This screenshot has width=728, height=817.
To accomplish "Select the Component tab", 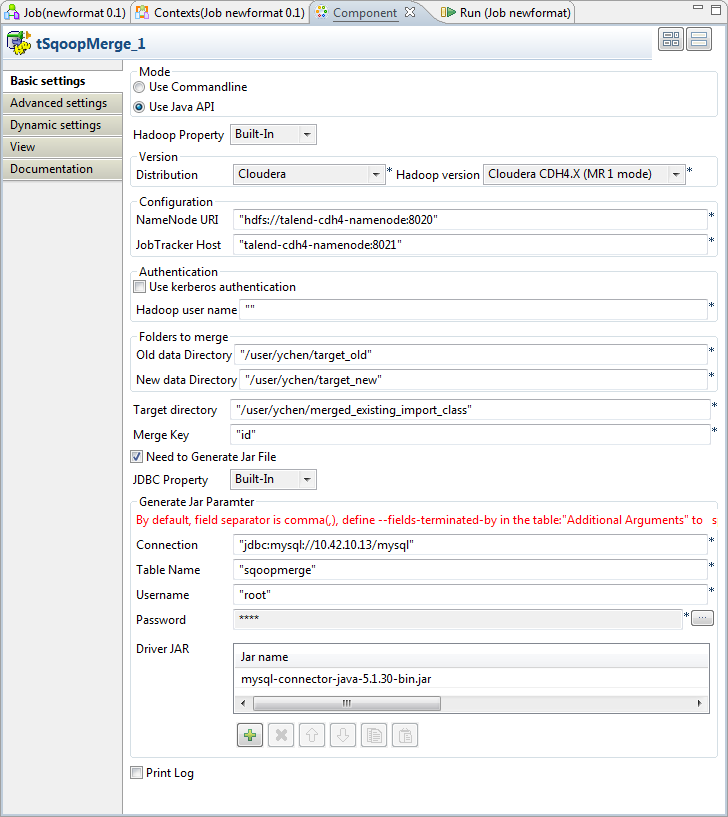I will (365, 13).
